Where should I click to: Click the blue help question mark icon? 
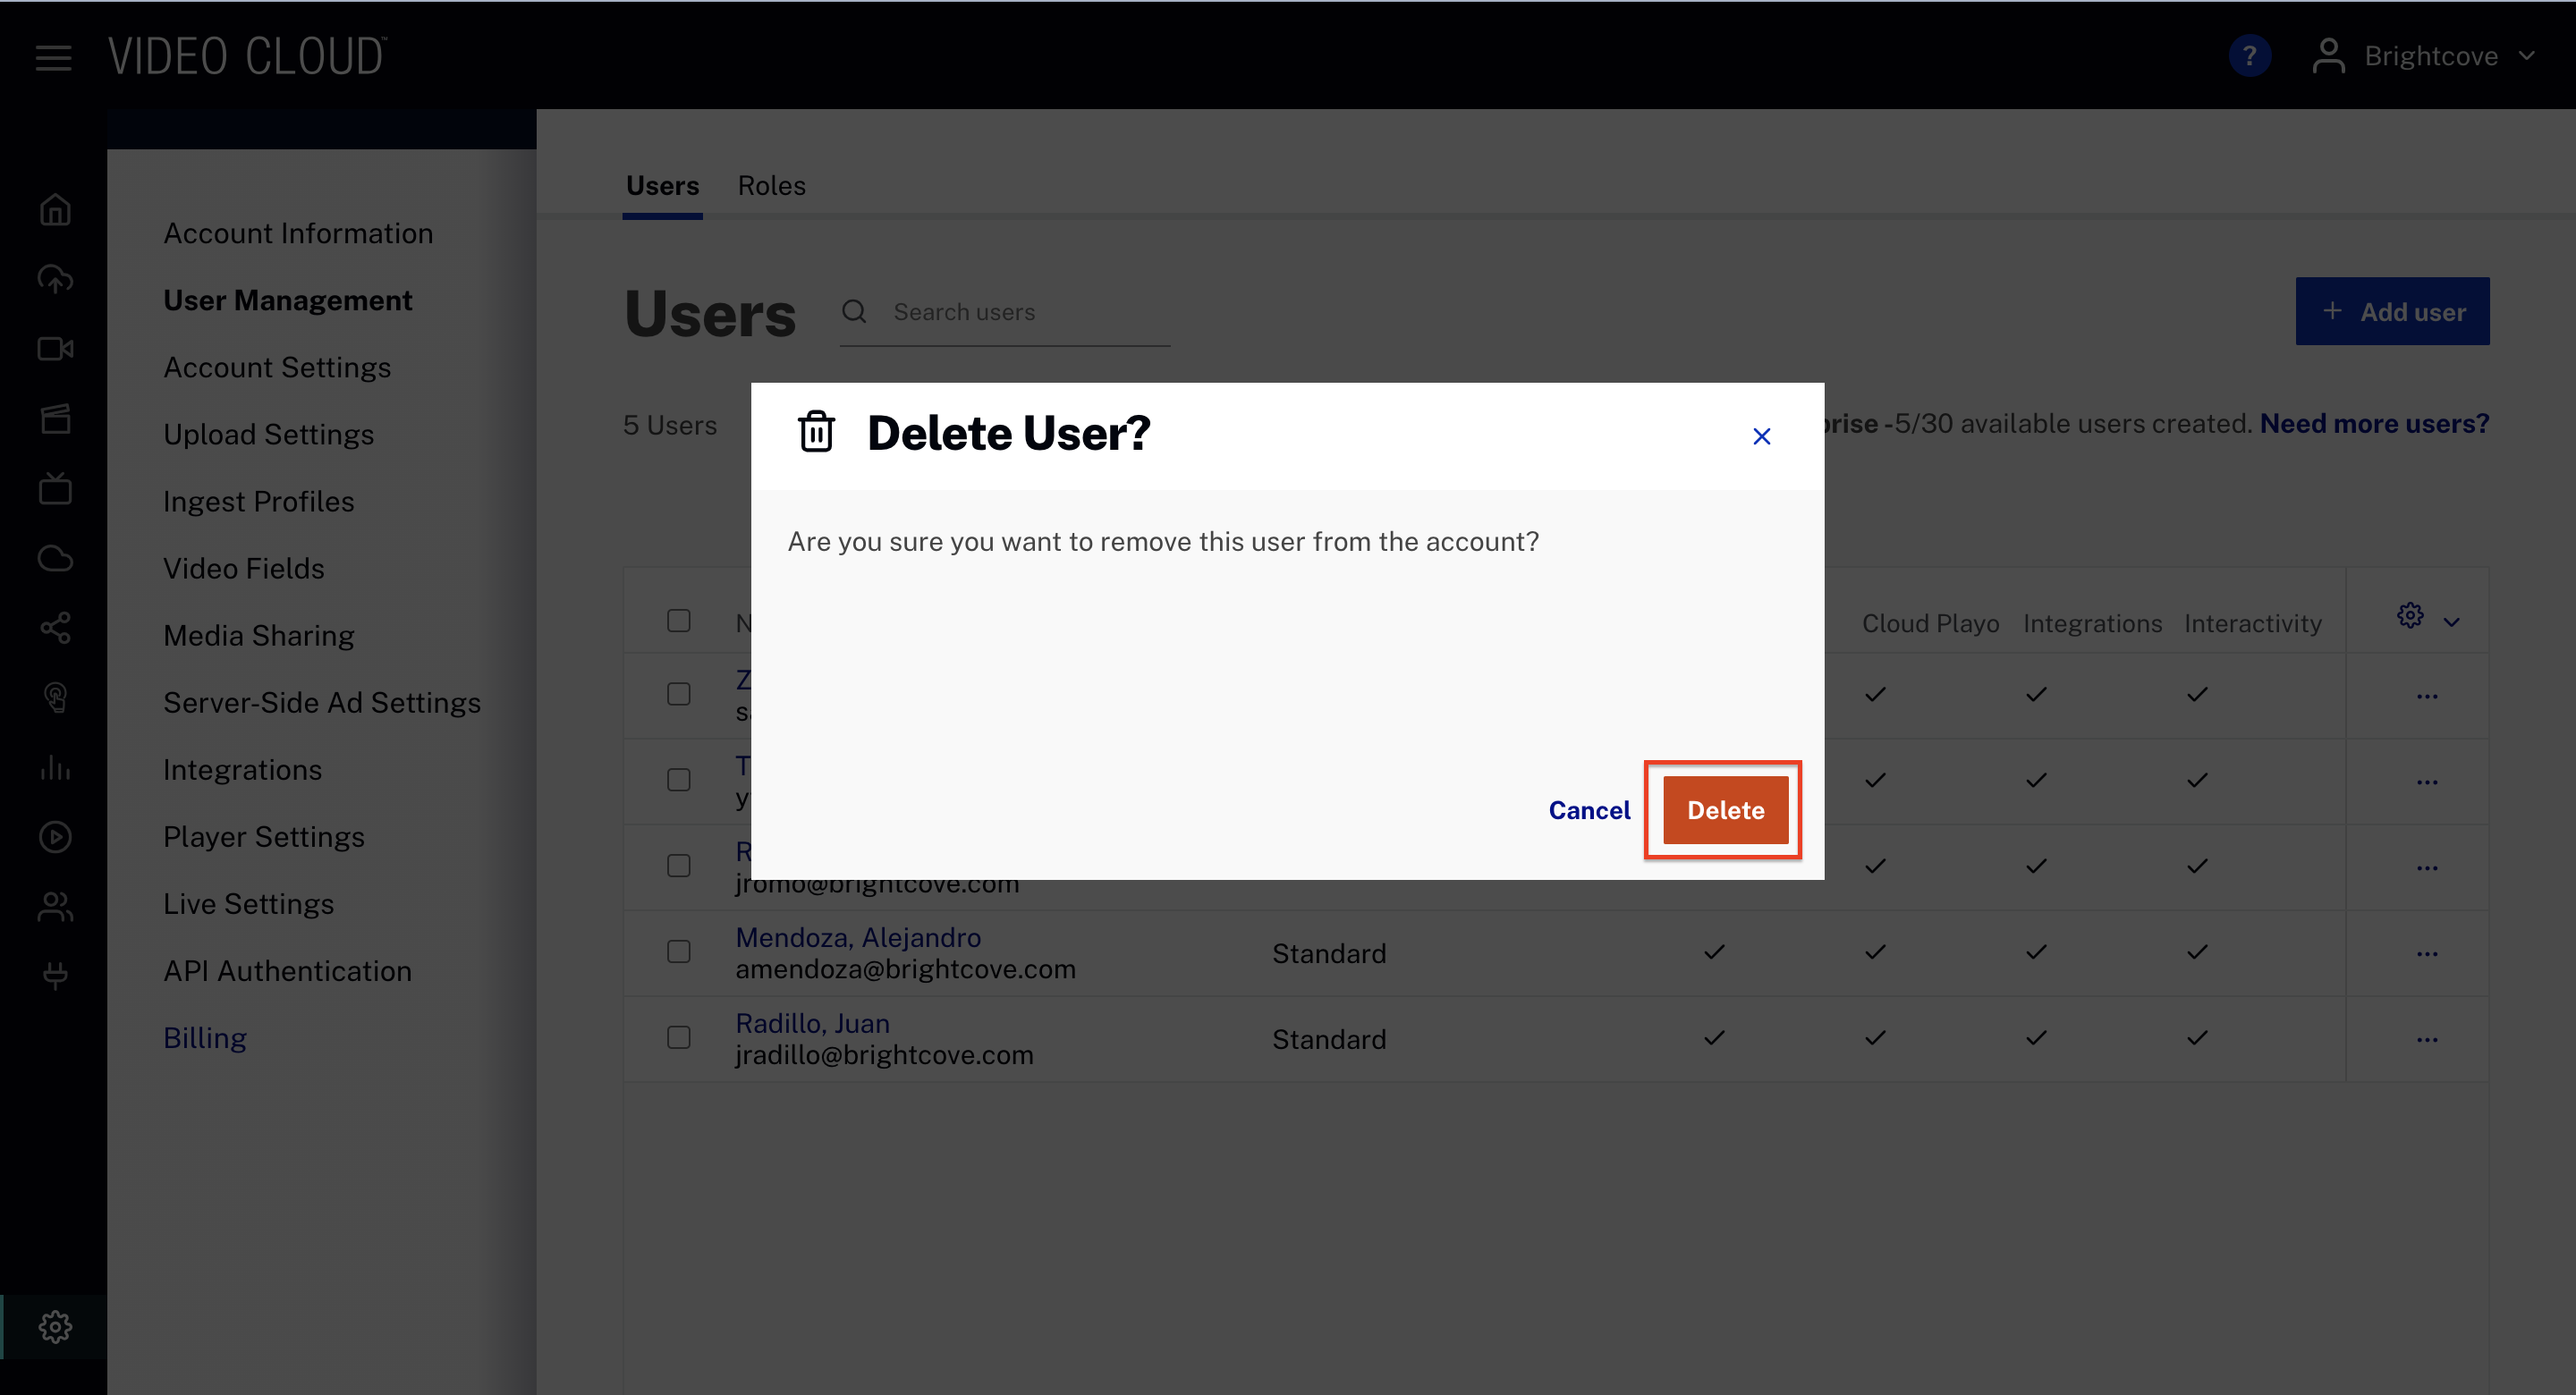[2249, 56]
